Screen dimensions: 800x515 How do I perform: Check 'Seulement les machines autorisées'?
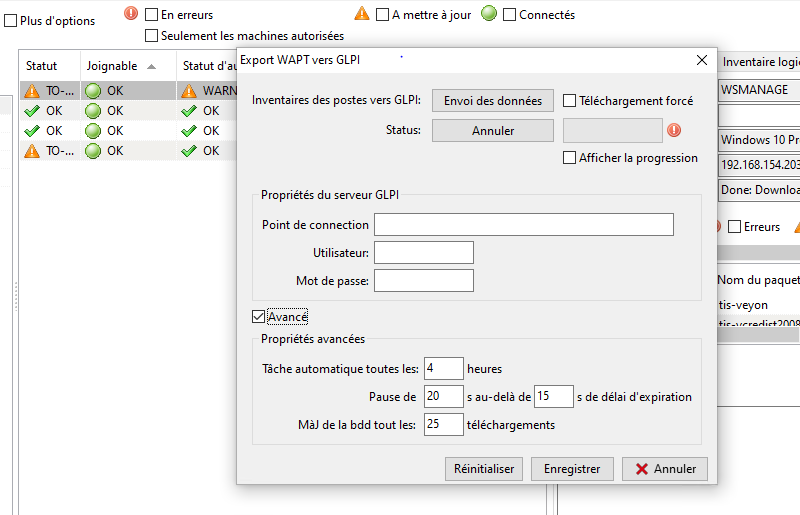(152, 36)
